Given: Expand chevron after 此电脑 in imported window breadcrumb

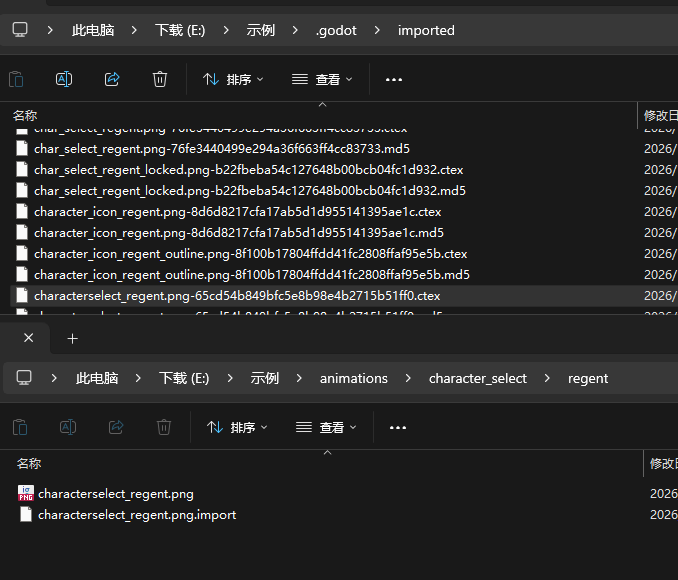Looking at the screenshot, I should click(134, 30).
